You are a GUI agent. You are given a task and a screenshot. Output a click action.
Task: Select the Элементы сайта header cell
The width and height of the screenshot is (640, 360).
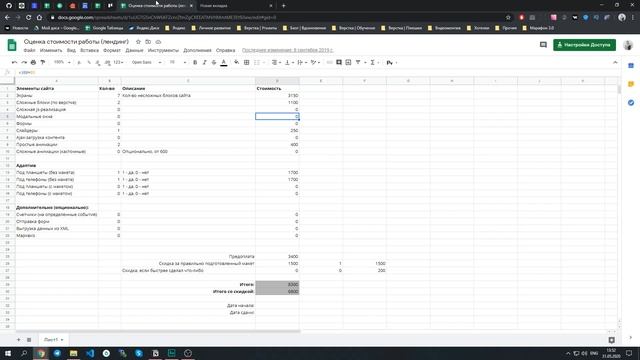pyautogui.click(x=57, y=88)
